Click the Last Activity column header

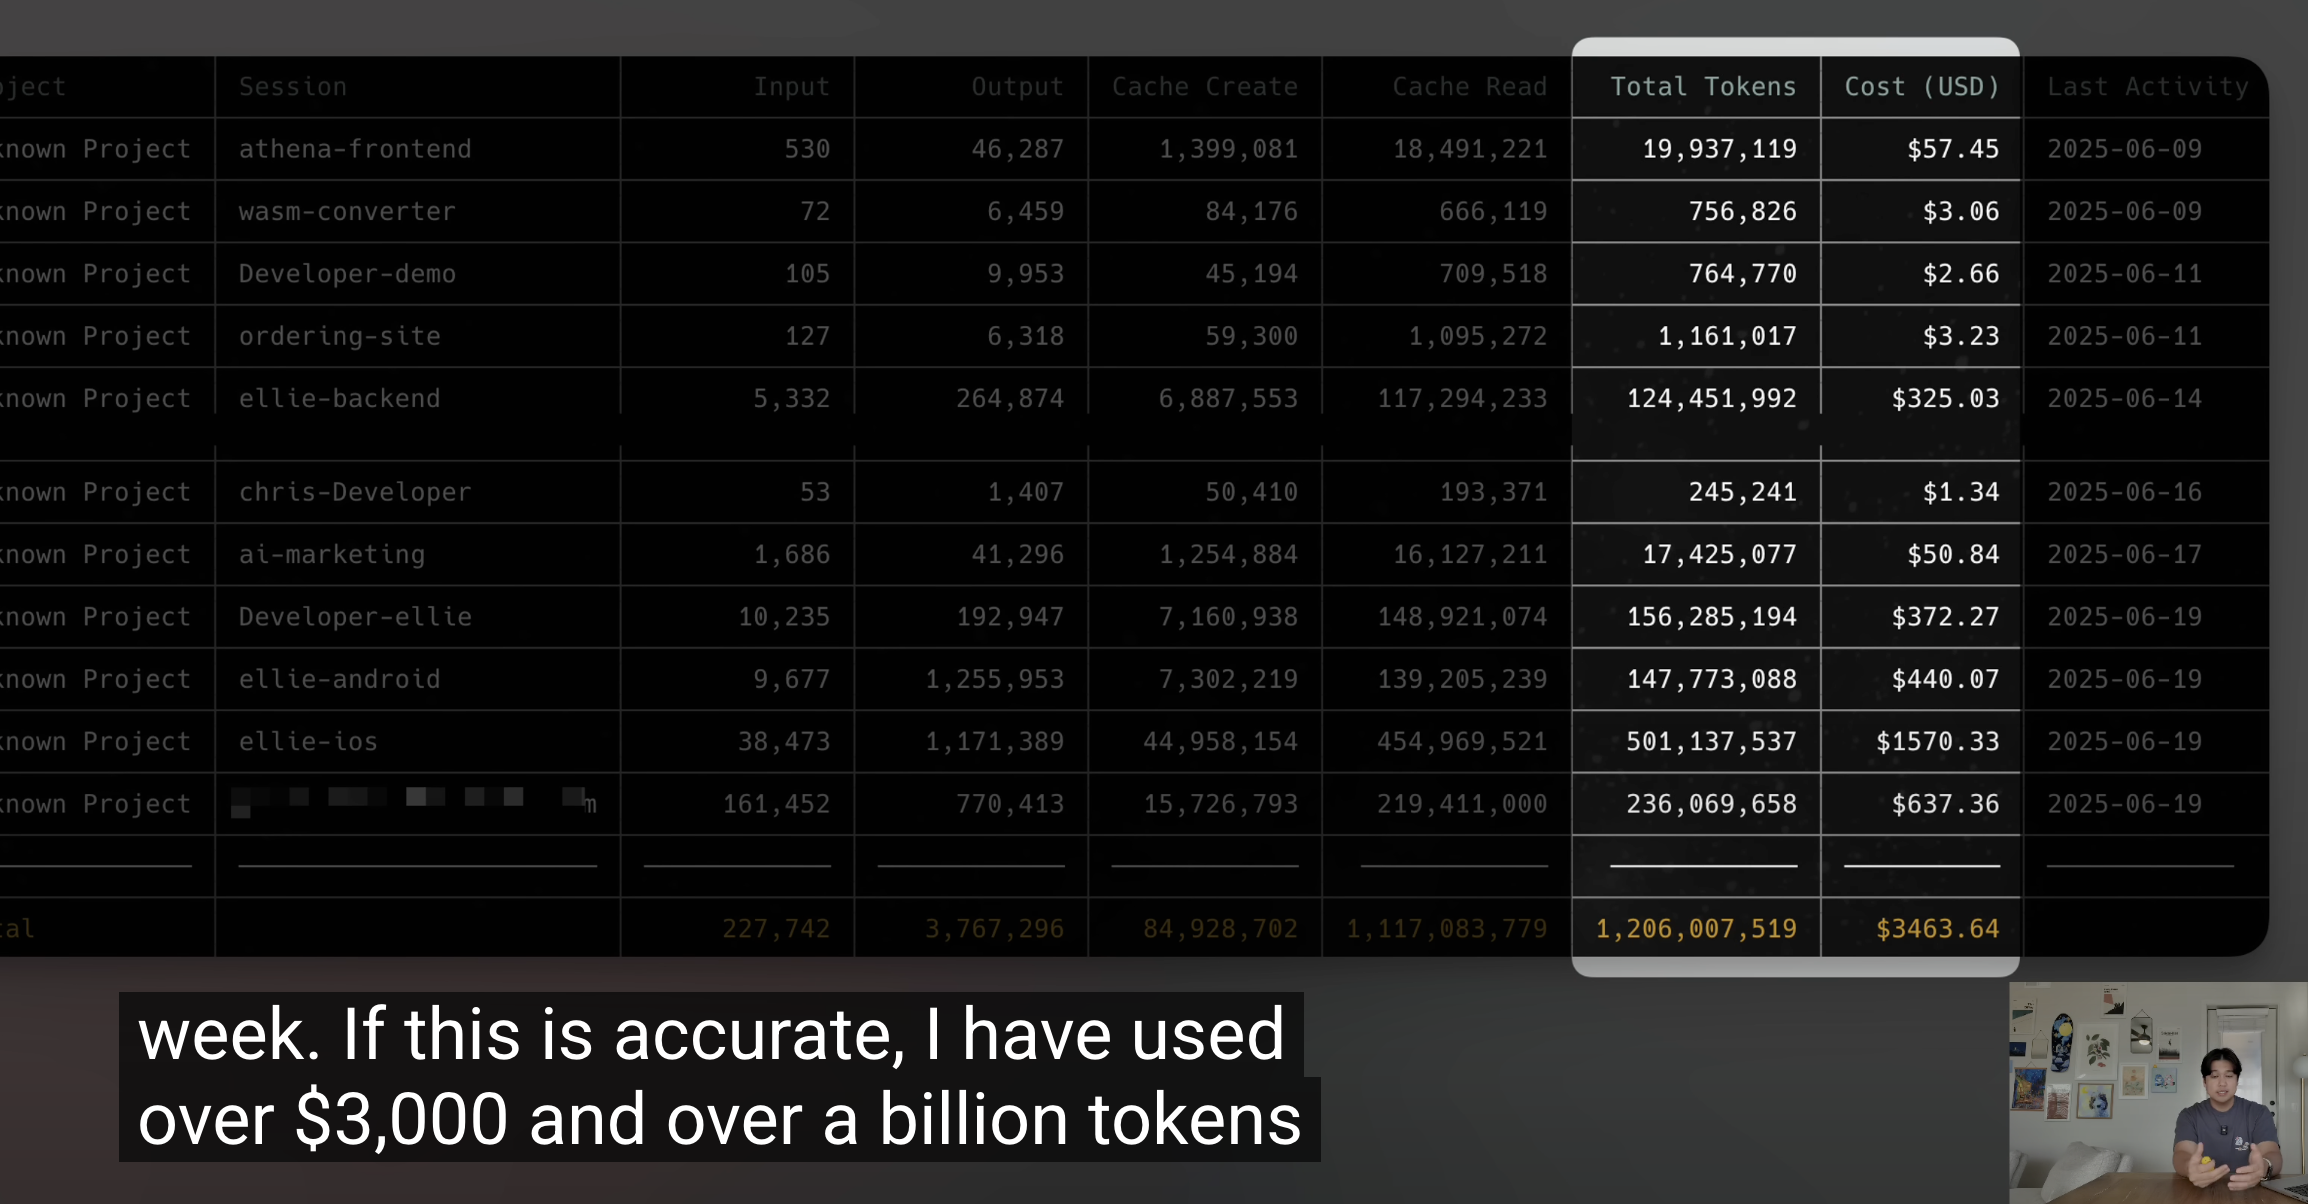coord(2148,87)
